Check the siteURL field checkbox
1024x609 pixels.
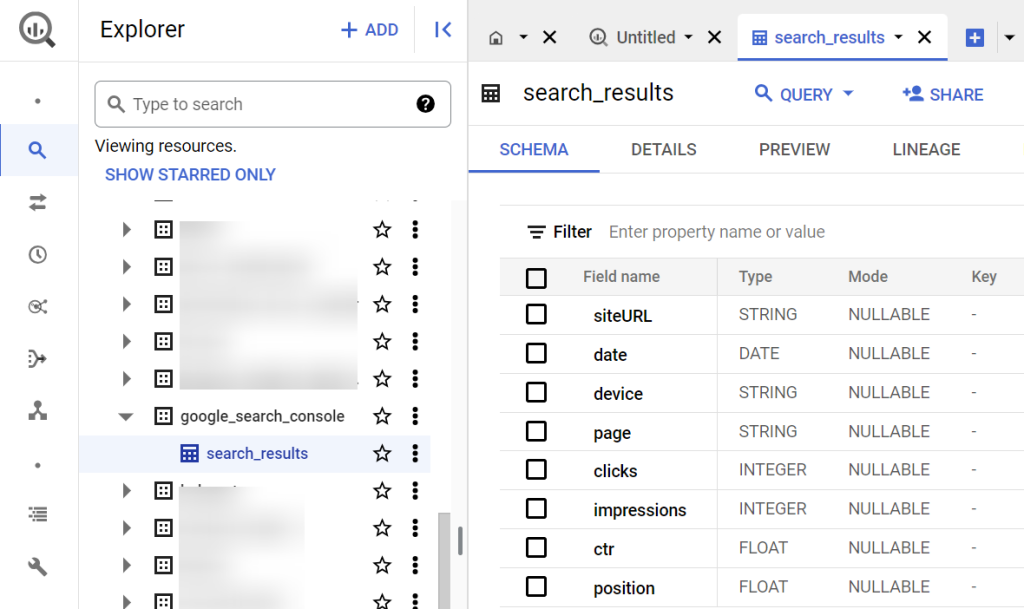(x=536, y=314)
